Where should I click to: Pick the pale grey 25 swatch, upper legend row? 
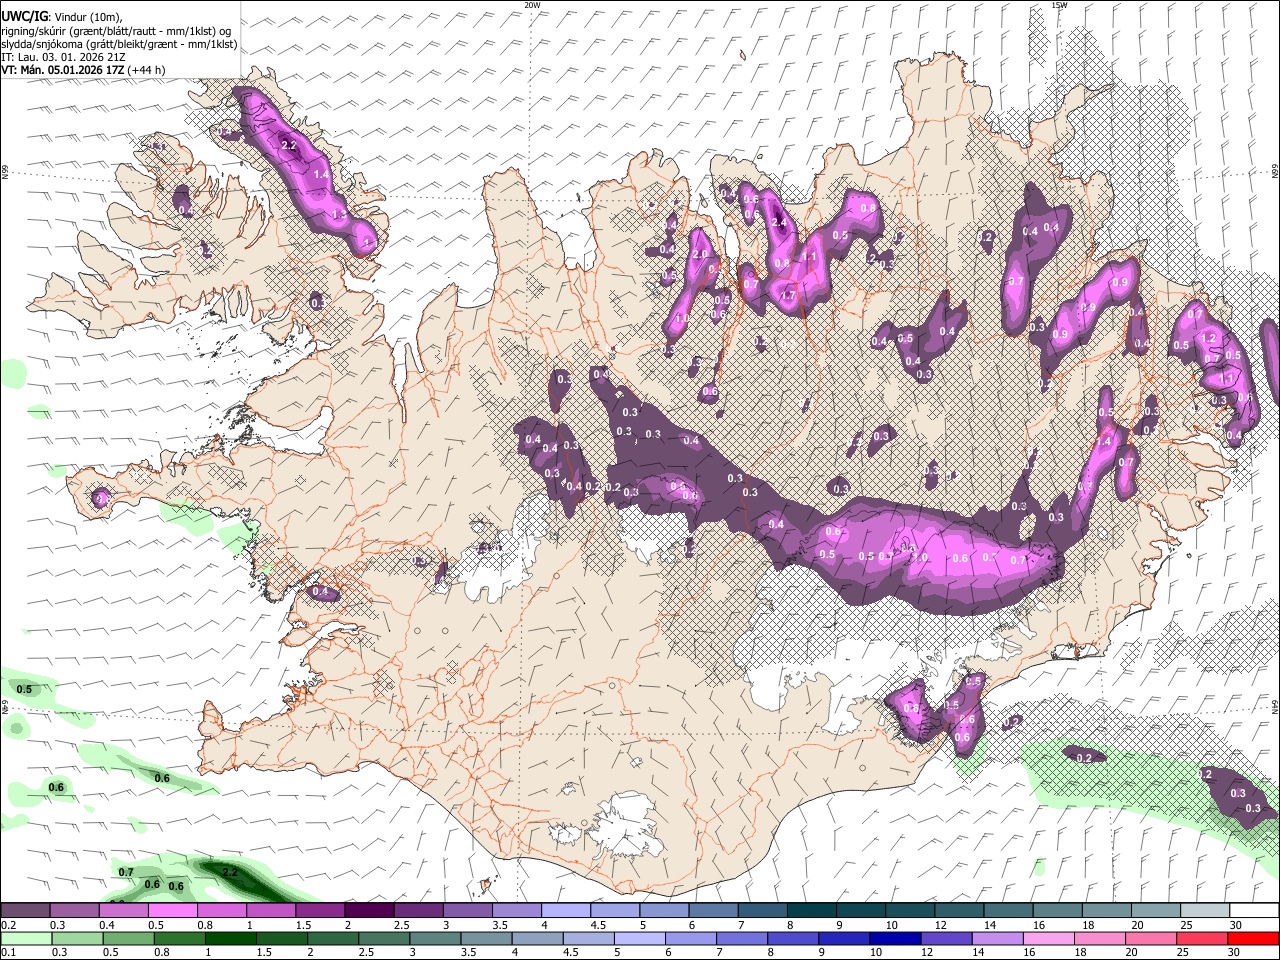1206,910
